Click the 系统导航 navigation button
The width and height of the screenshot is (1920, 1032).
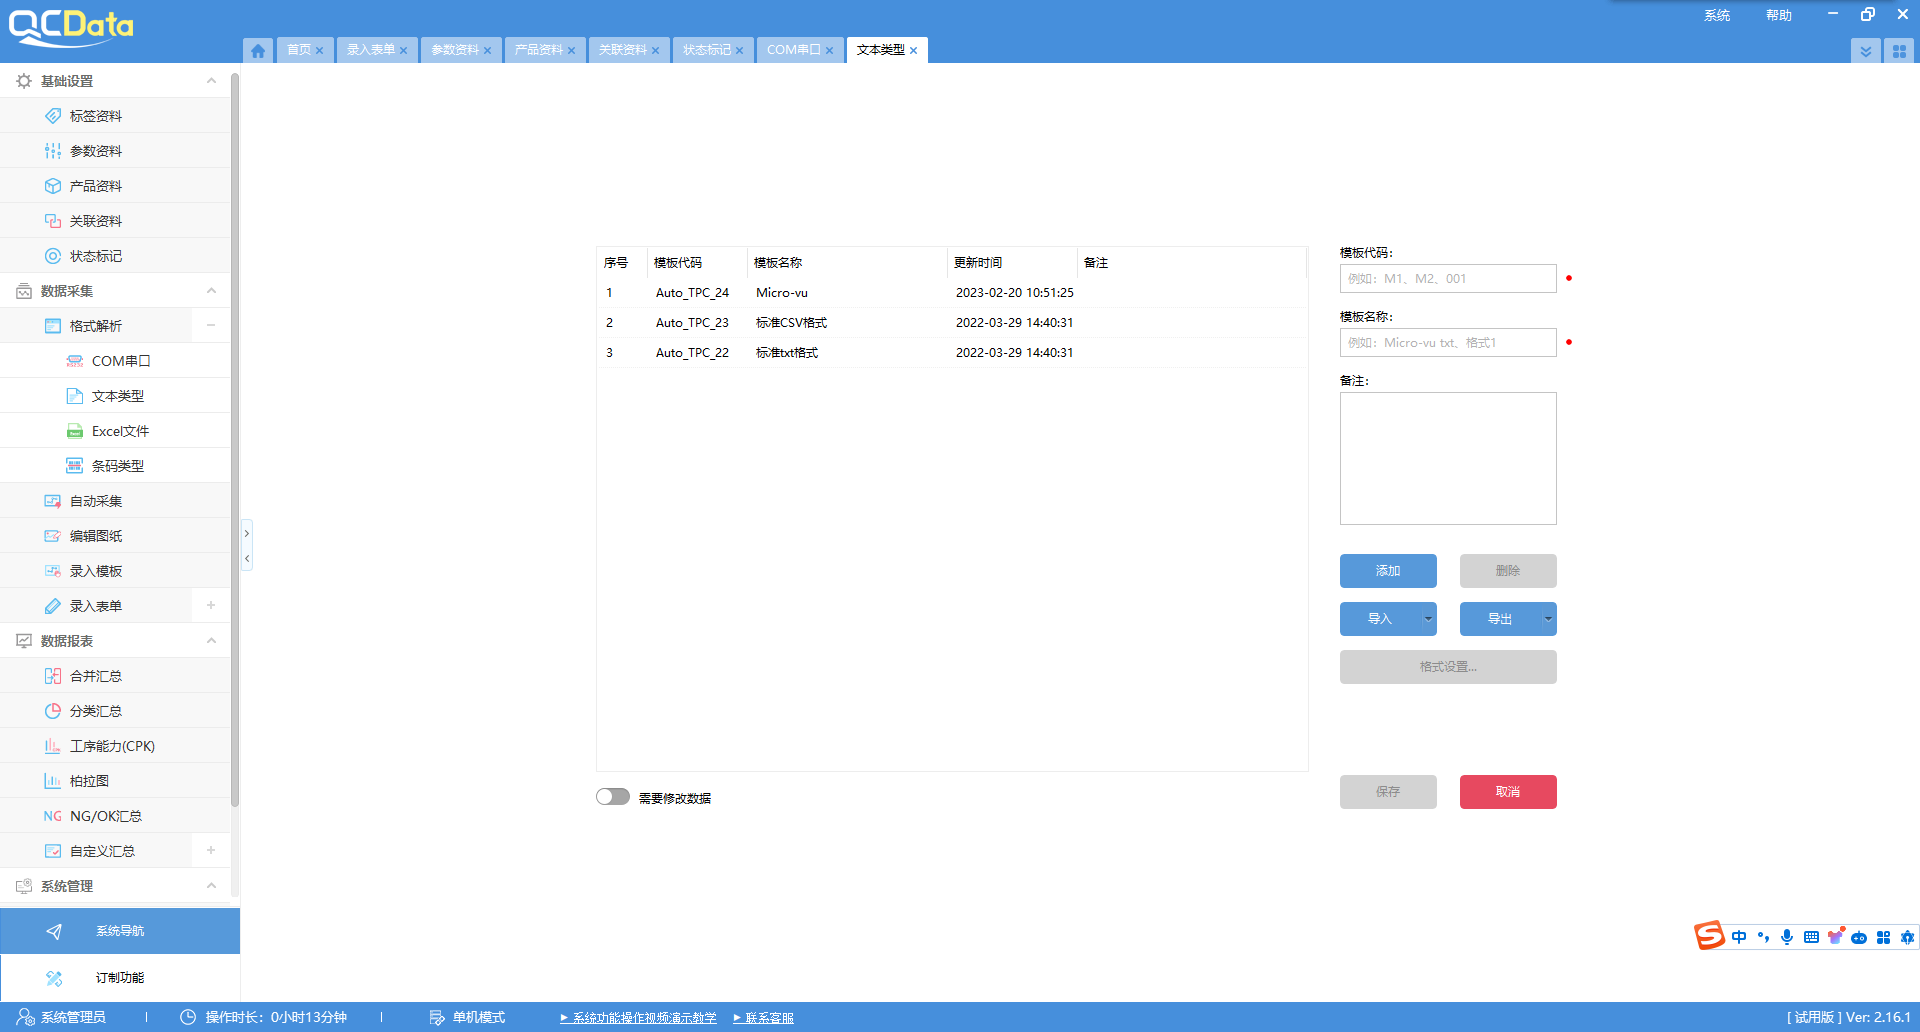(x=120, y=931)
